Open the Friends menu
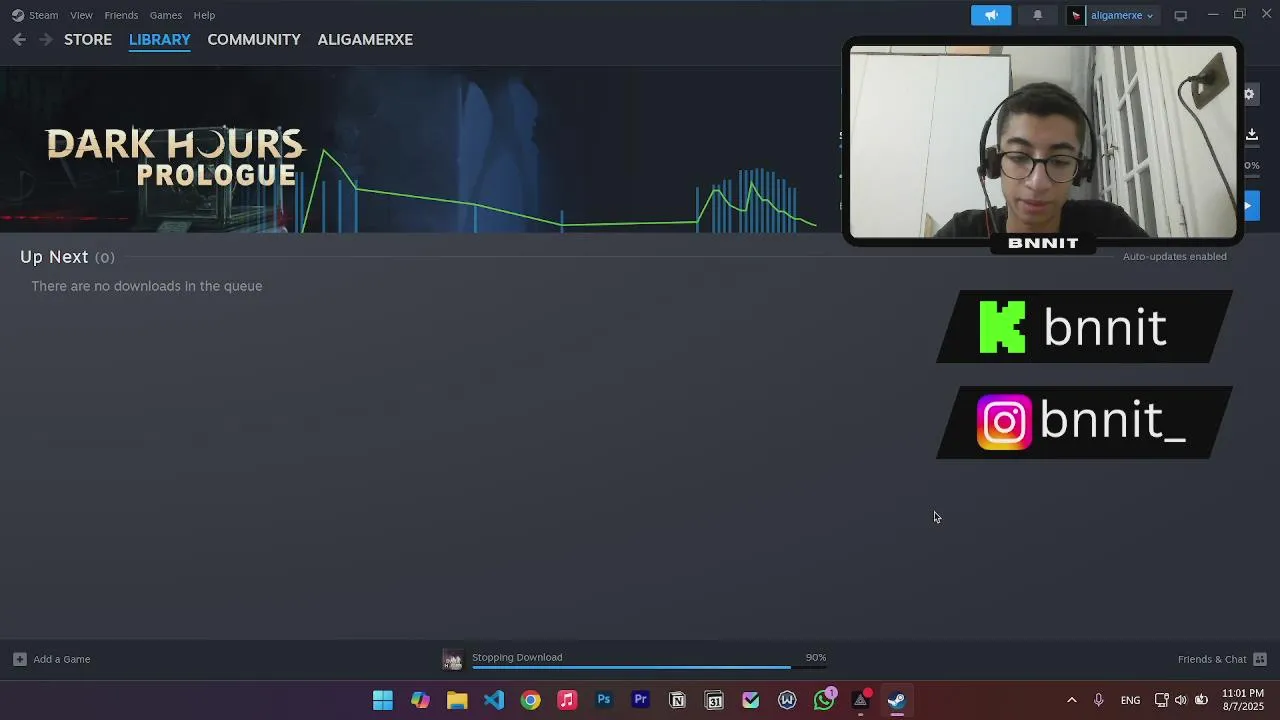This screenshot has height=720, width=1280. tap(121, 15)
